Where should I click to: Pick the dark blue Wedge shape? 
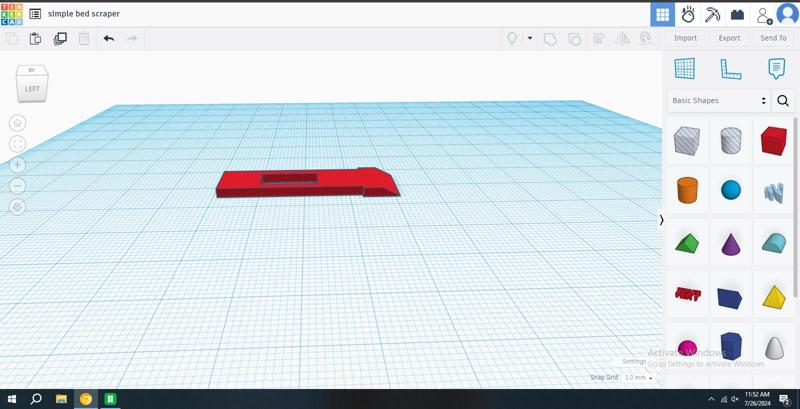pos(730,298)
